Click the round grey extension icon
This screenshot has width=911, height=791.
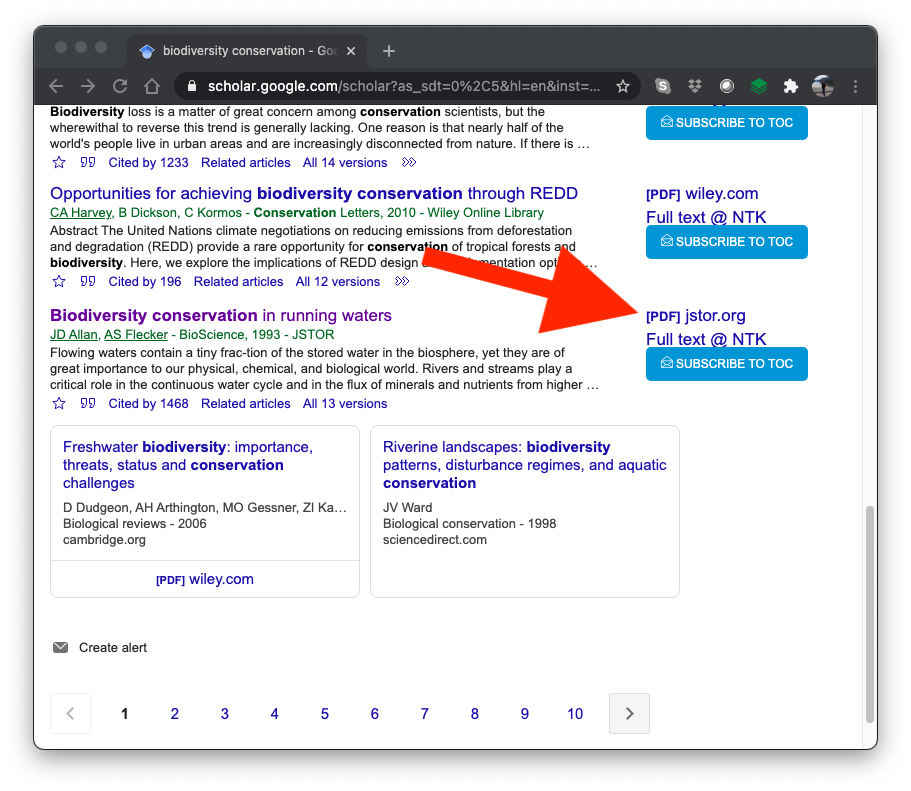727,86
